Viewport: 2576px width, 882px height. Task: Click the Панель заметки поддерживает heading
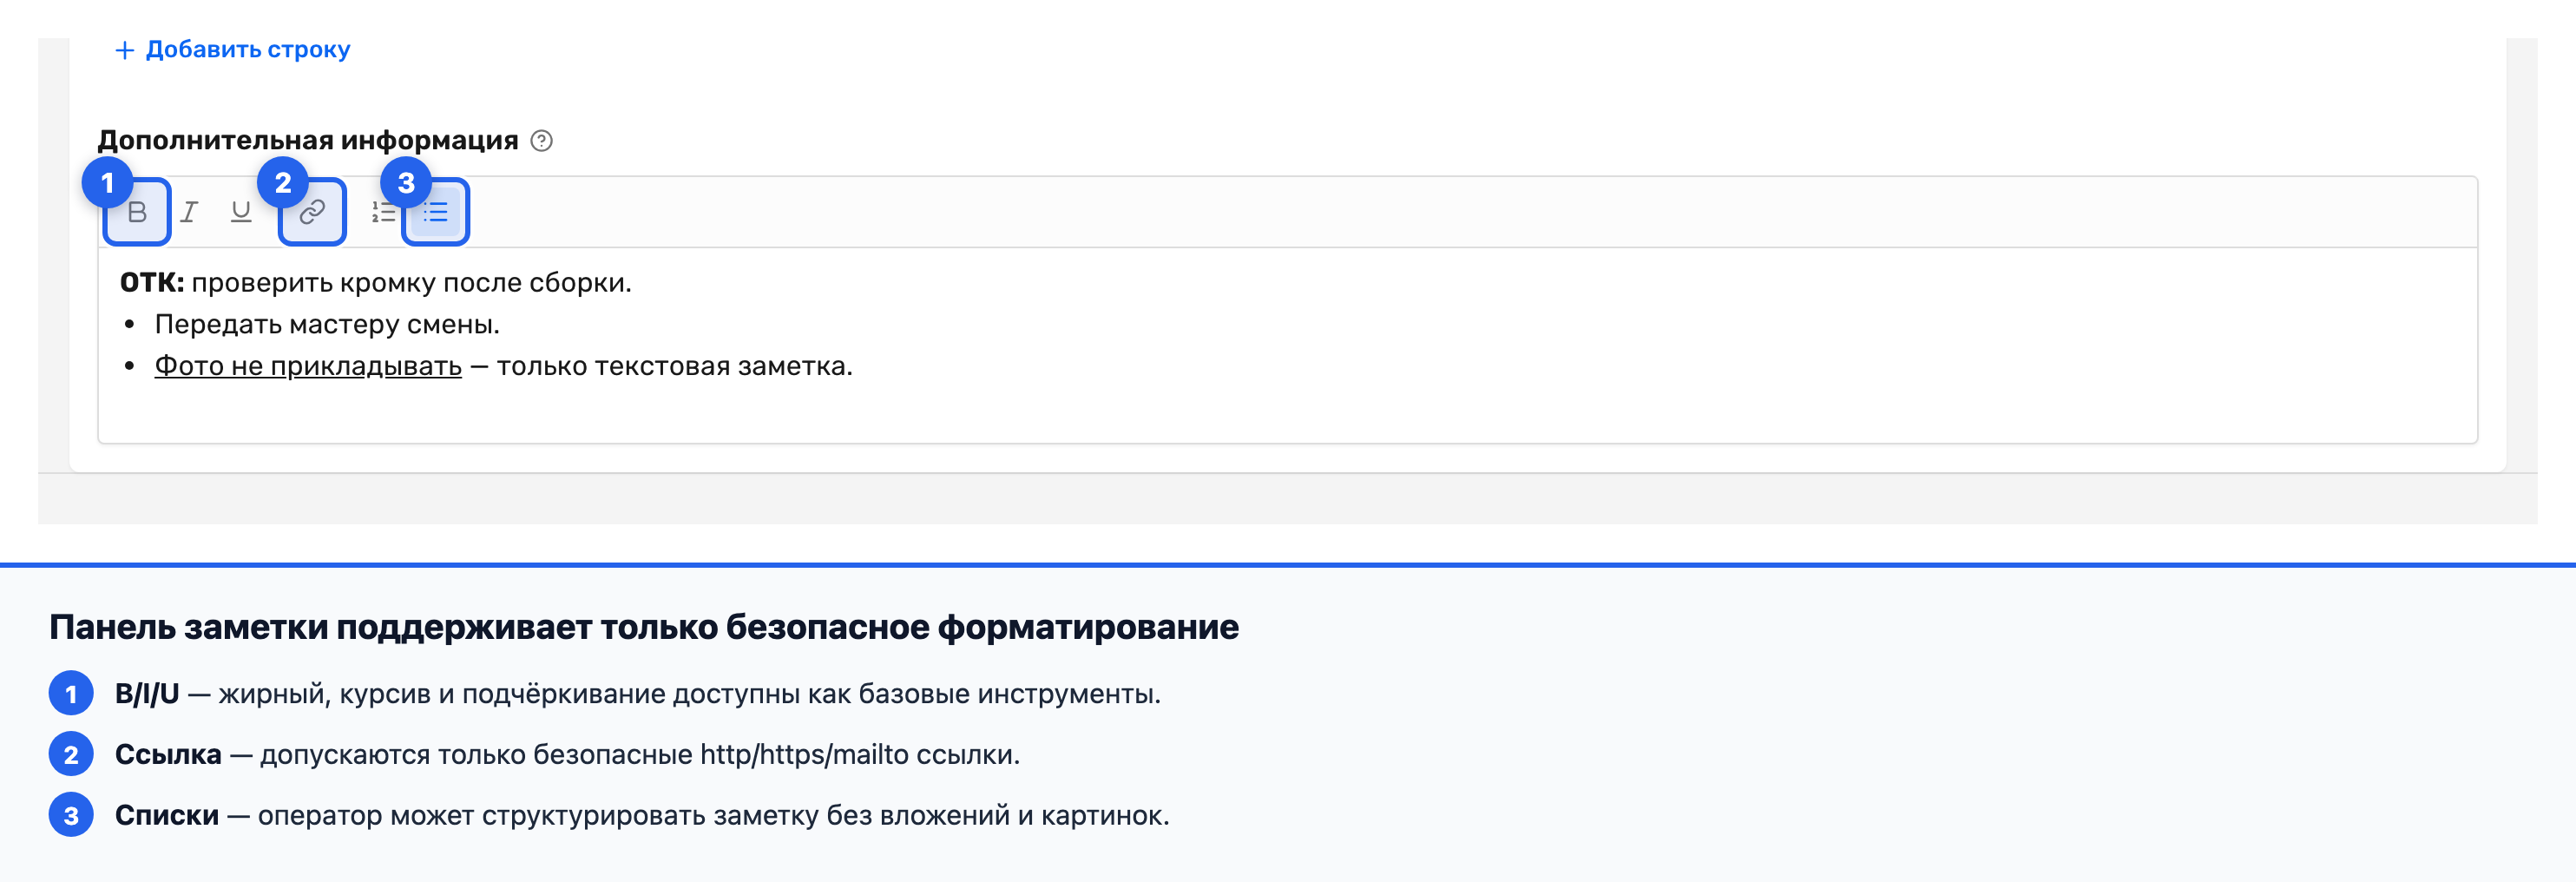[x=644, y=627]
